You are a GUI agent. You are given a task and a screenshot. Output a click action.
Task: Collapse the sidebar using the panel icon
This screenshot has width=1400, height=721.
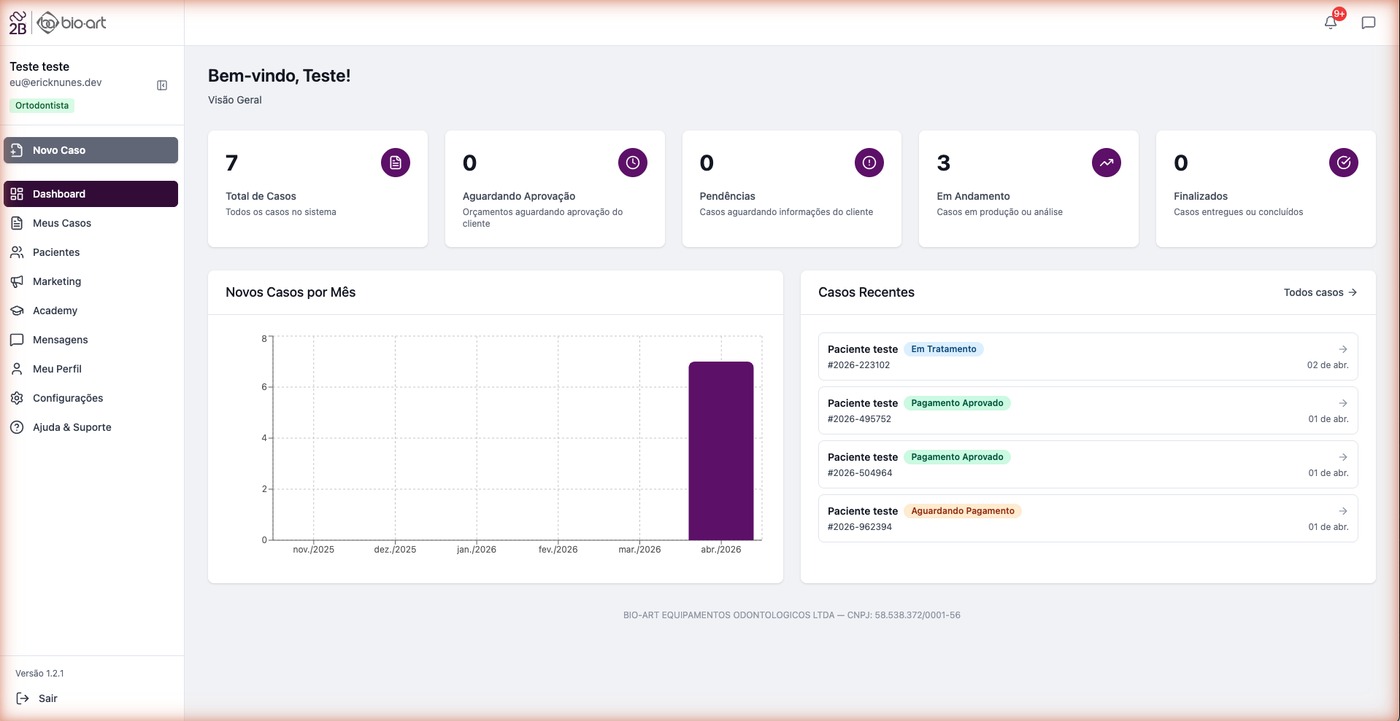[162, 86]
